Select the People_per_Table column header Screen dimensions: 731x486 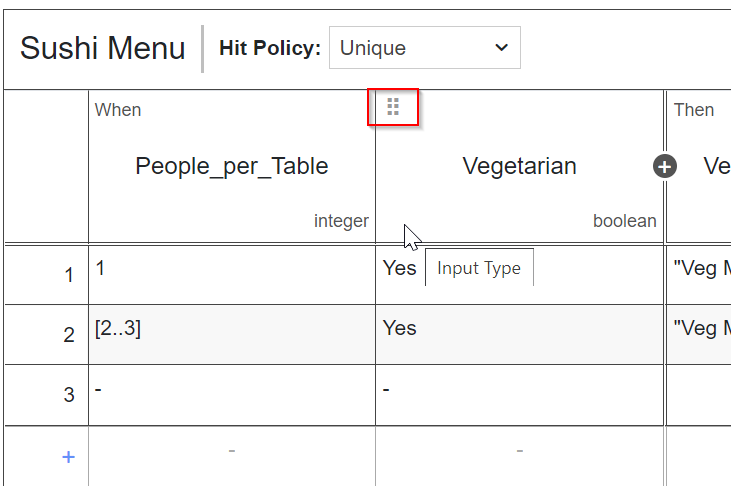tap(231, 166)
